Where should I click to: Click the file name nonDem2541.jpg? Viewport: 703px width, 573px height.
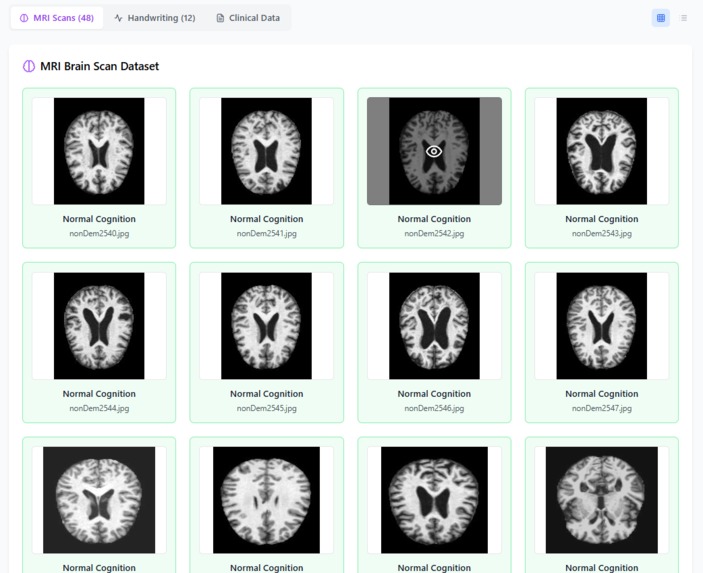point(267,234)
